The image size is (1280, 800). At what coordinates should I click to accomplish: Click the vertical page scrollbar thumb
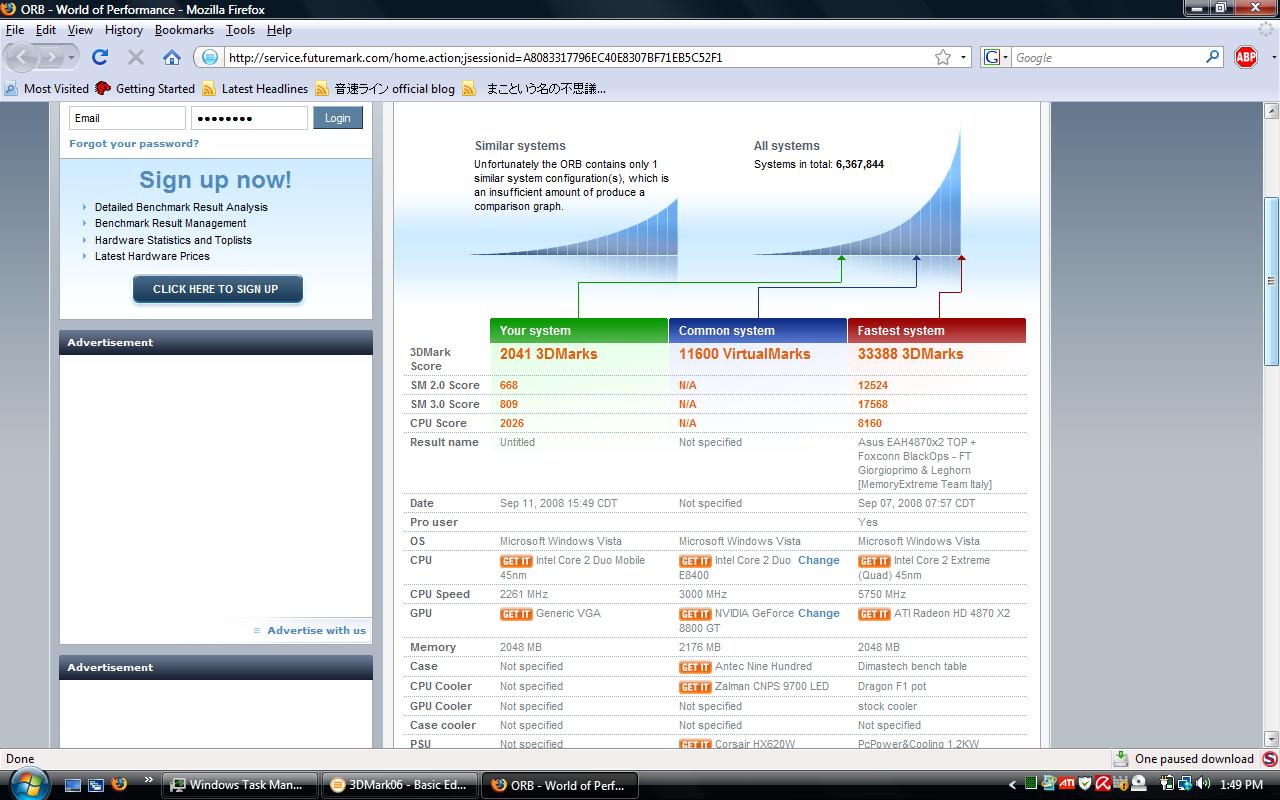(x=1271, y=280)
